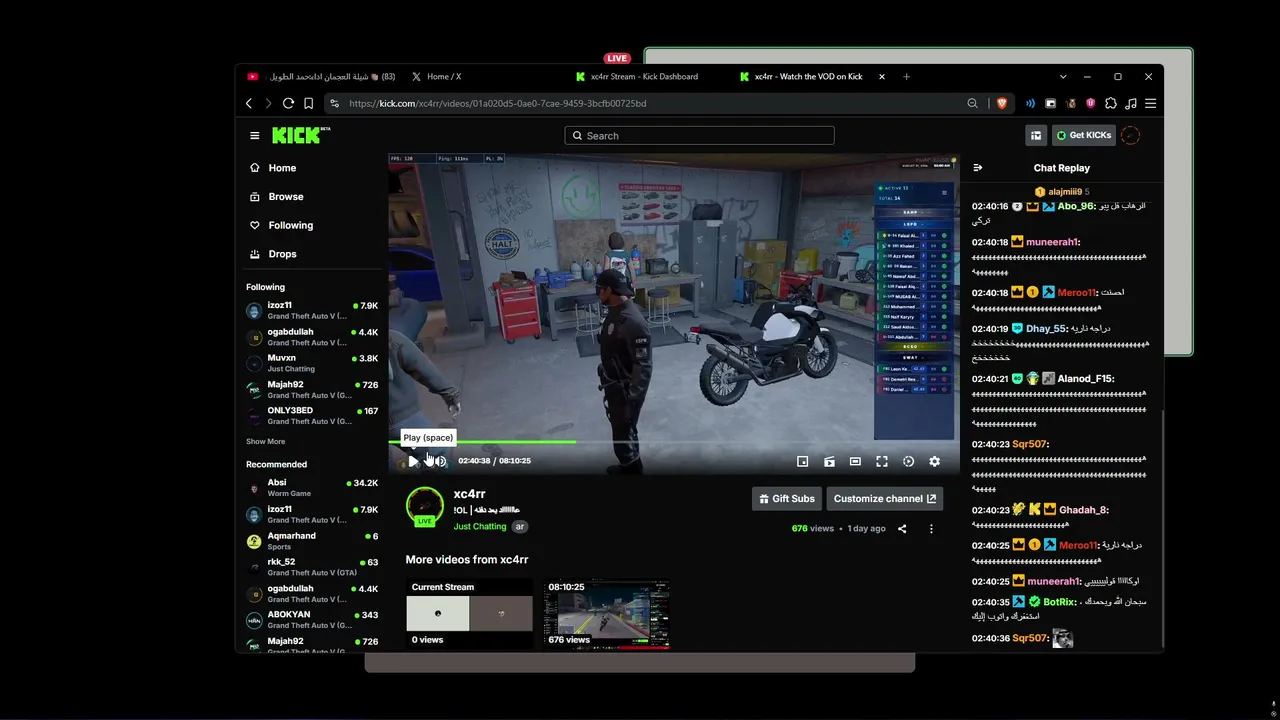This screenshot has width=1280, height=720.
Task: Seek on the green video progress bar
Action: [674, 441]
